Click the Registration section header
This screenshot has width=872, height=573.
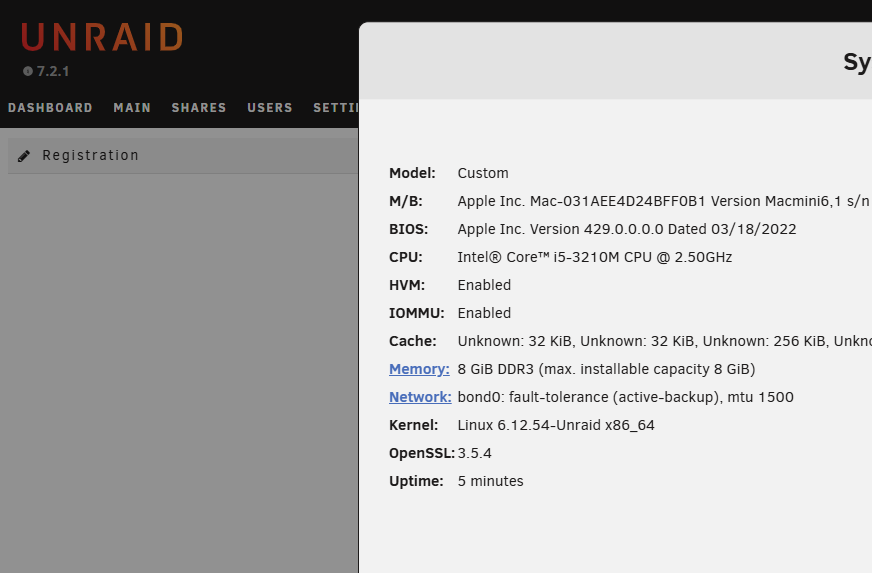[x=183, y=156]
